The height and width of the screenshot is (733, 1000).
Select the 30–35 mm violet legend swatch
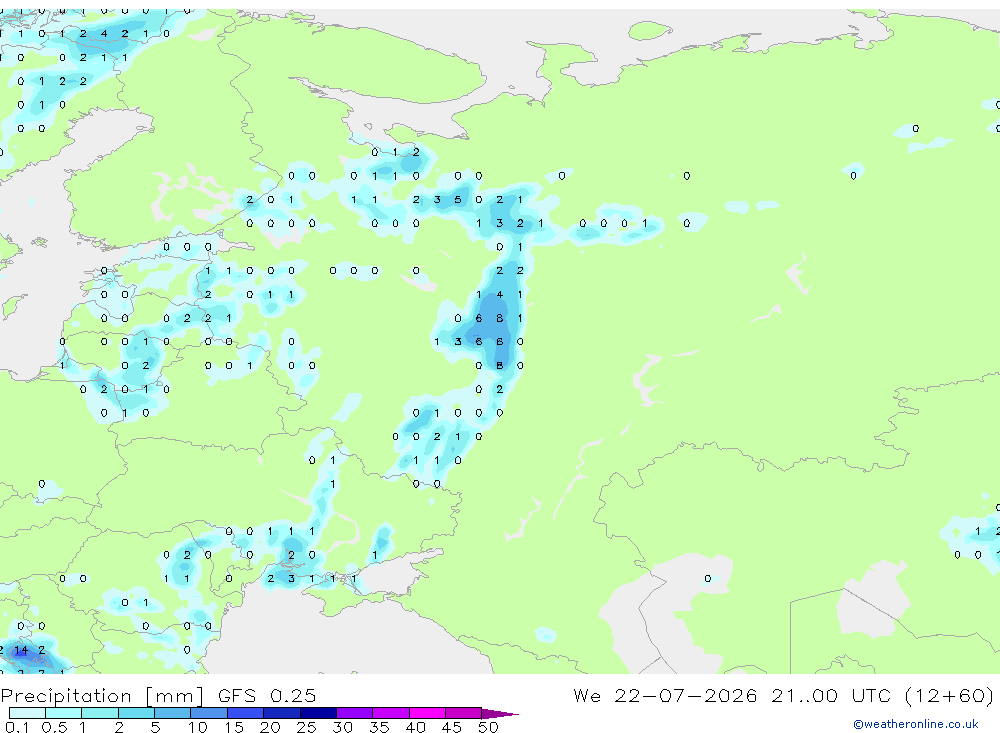tap(354, 713)
